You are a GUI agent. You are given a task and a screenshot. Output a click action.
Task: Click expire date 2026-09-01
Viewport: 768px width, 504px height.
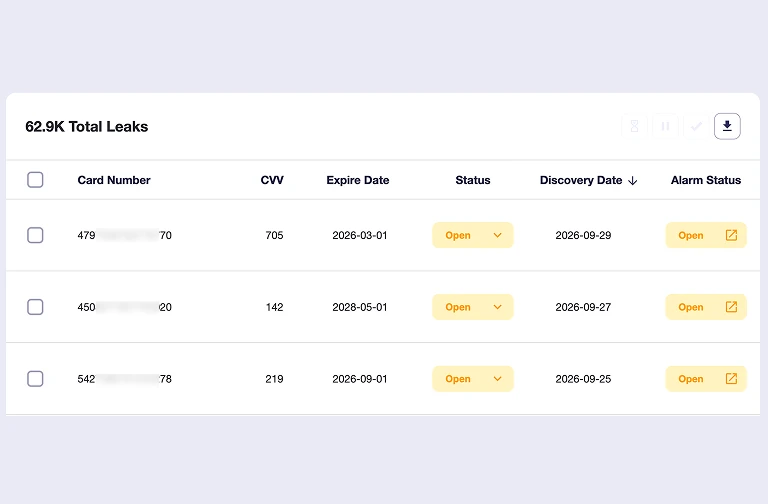coord(360,379)
